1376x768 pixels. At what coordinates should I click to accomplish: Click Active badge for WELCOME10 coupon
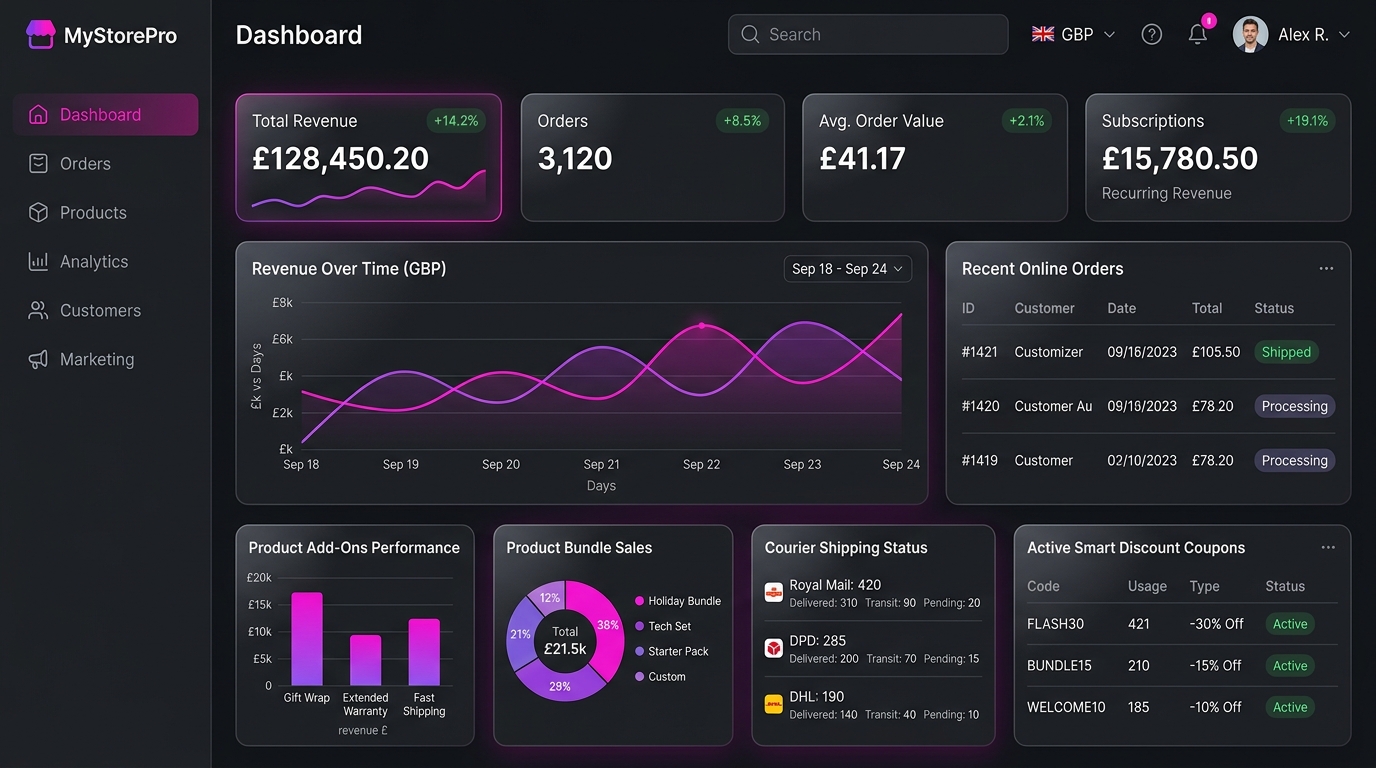[1290, 707]
